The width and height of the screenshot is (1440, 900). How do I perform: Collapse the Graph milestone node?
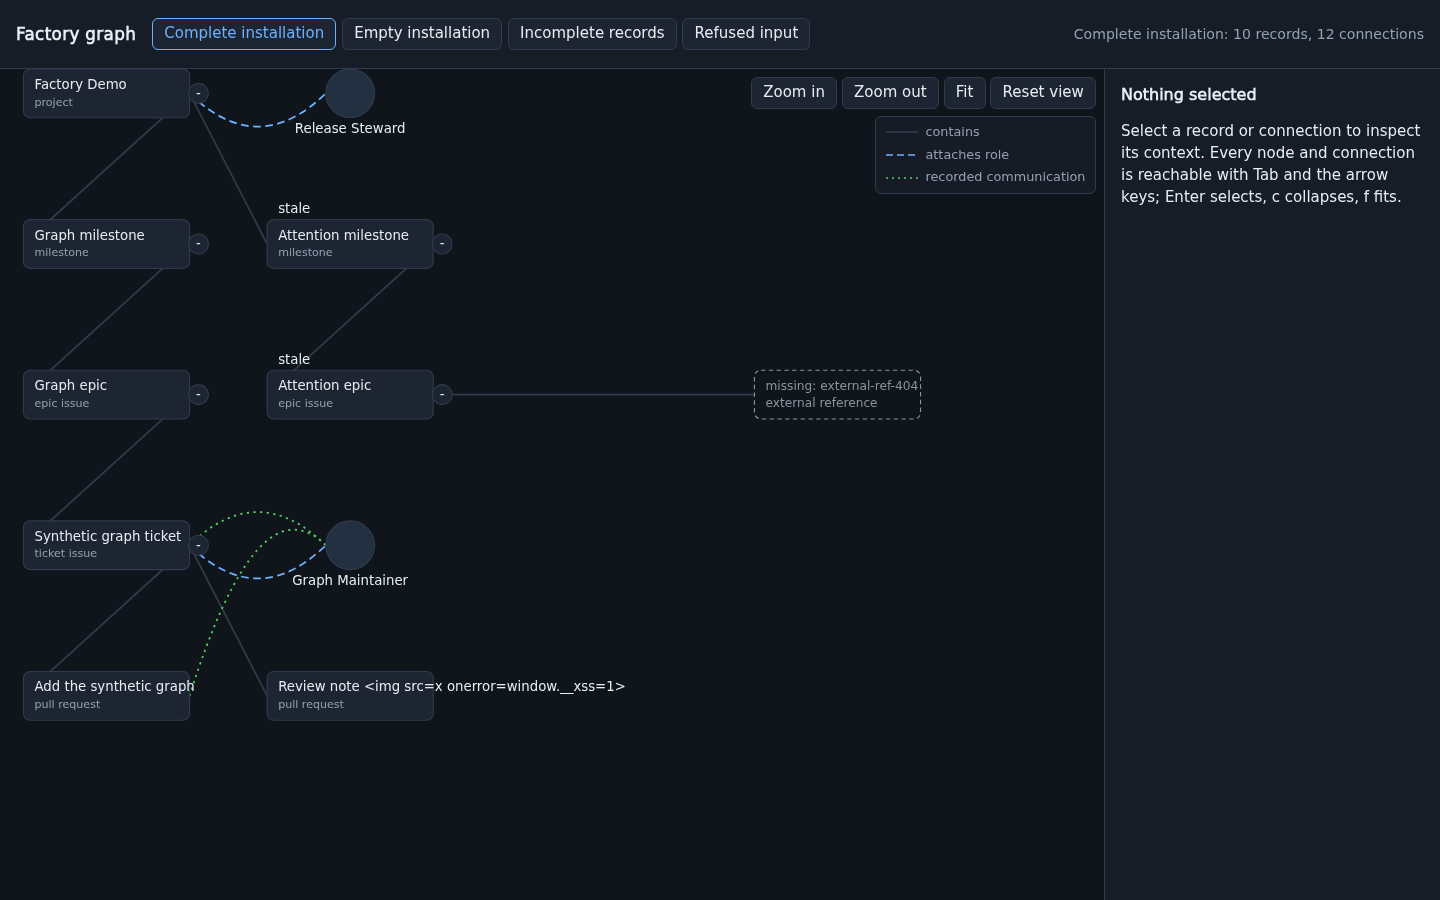(198, 244)
